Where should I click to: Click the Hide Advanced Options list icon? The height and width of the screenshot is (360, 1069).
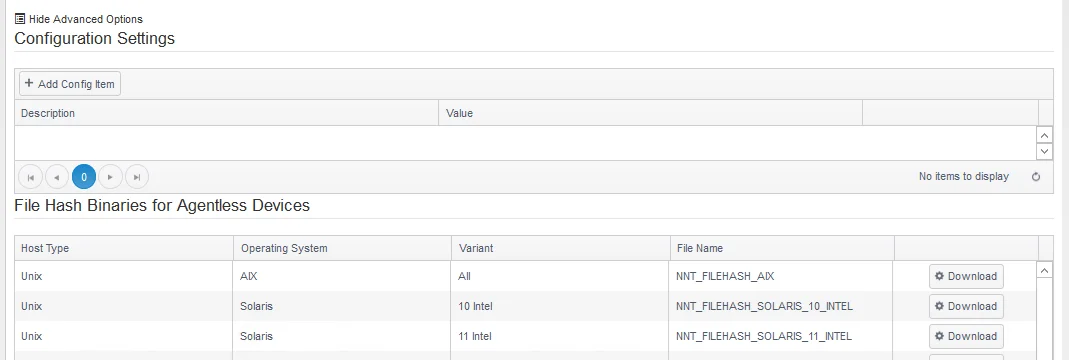20,19
